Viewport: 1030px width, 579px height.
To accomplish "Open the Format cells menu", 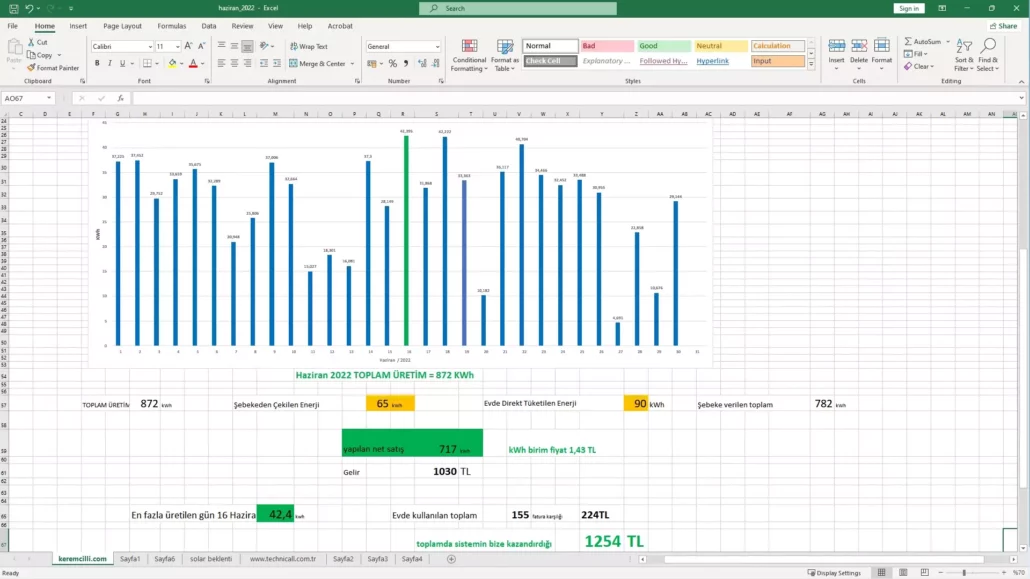I will point(882,54).
